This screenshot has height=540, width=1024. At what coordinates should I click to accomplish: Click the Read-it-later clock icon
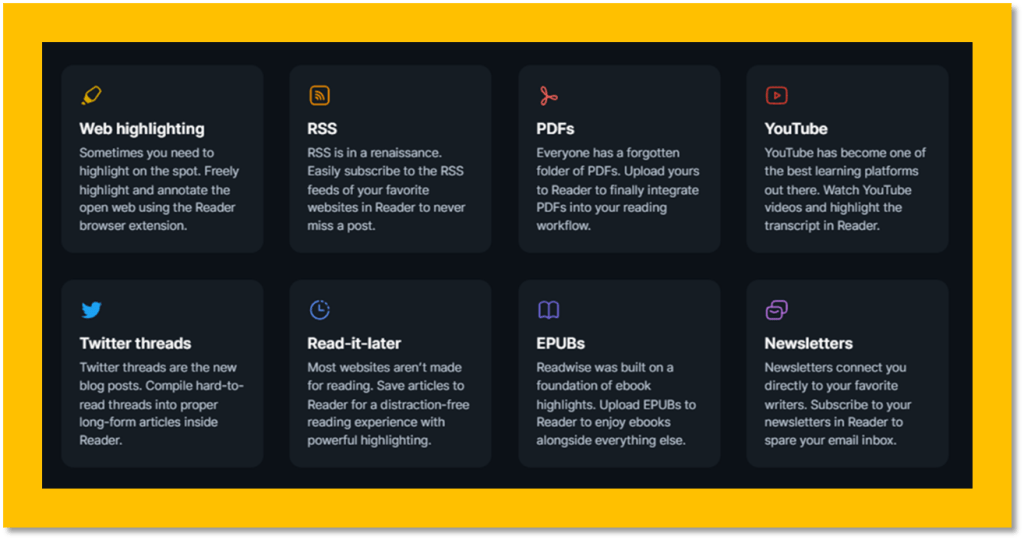click(319, 310)
